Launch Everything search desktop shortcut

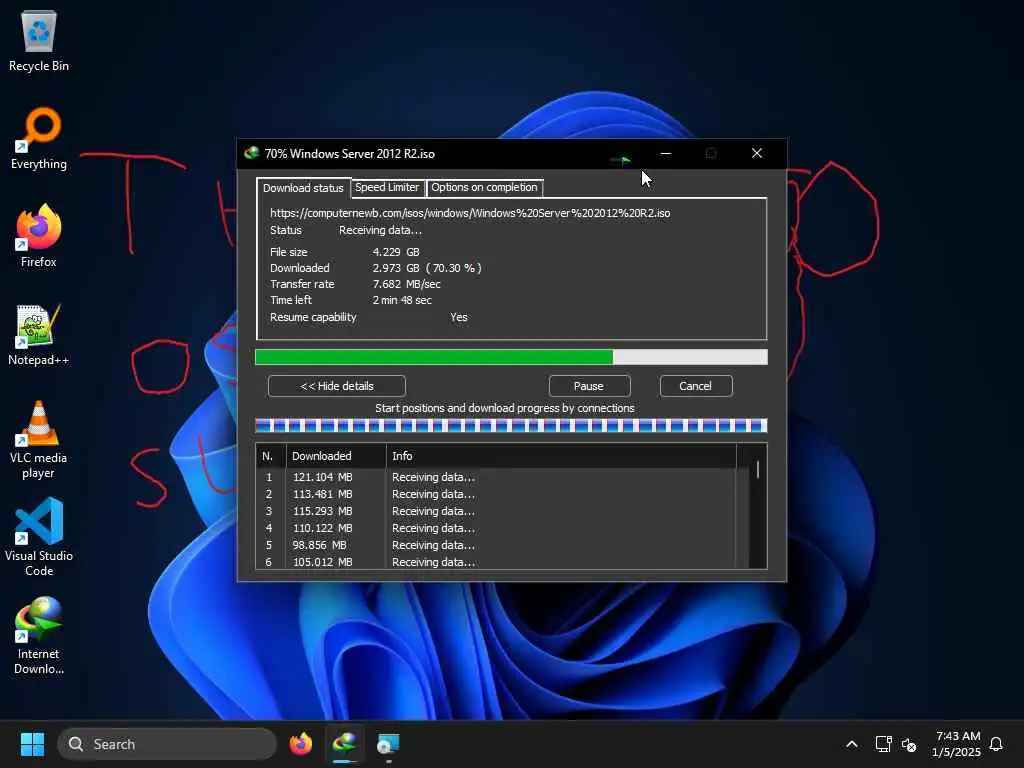coord(39,138)
